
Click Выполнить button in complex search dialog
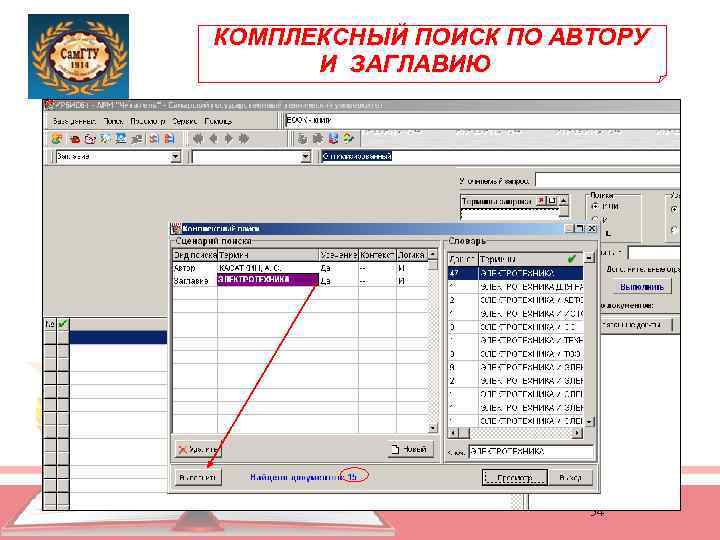click(x=197, y=477)
